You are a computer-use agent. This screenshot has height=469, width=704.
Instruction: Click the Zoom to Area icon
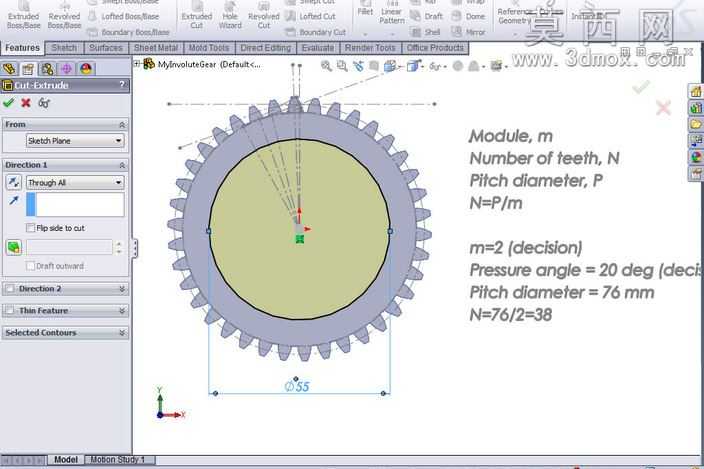pyautogui.click(x=342, y=66)
